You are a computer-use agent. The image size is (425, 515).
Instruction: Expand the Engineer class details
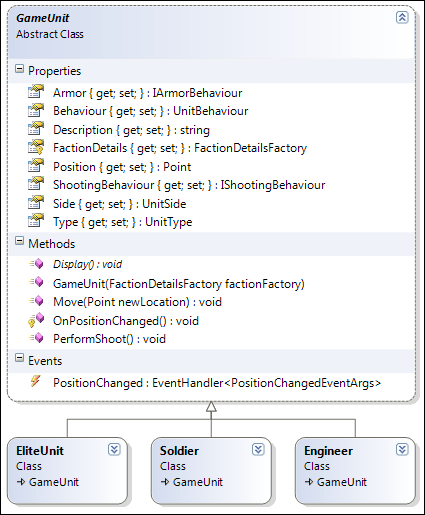coord(402,450)
